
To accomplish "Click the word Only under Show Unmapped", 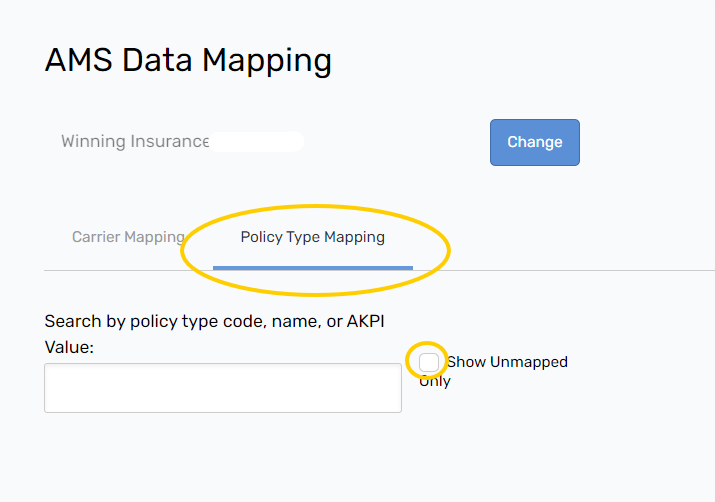I will click(x=435, y=381).
